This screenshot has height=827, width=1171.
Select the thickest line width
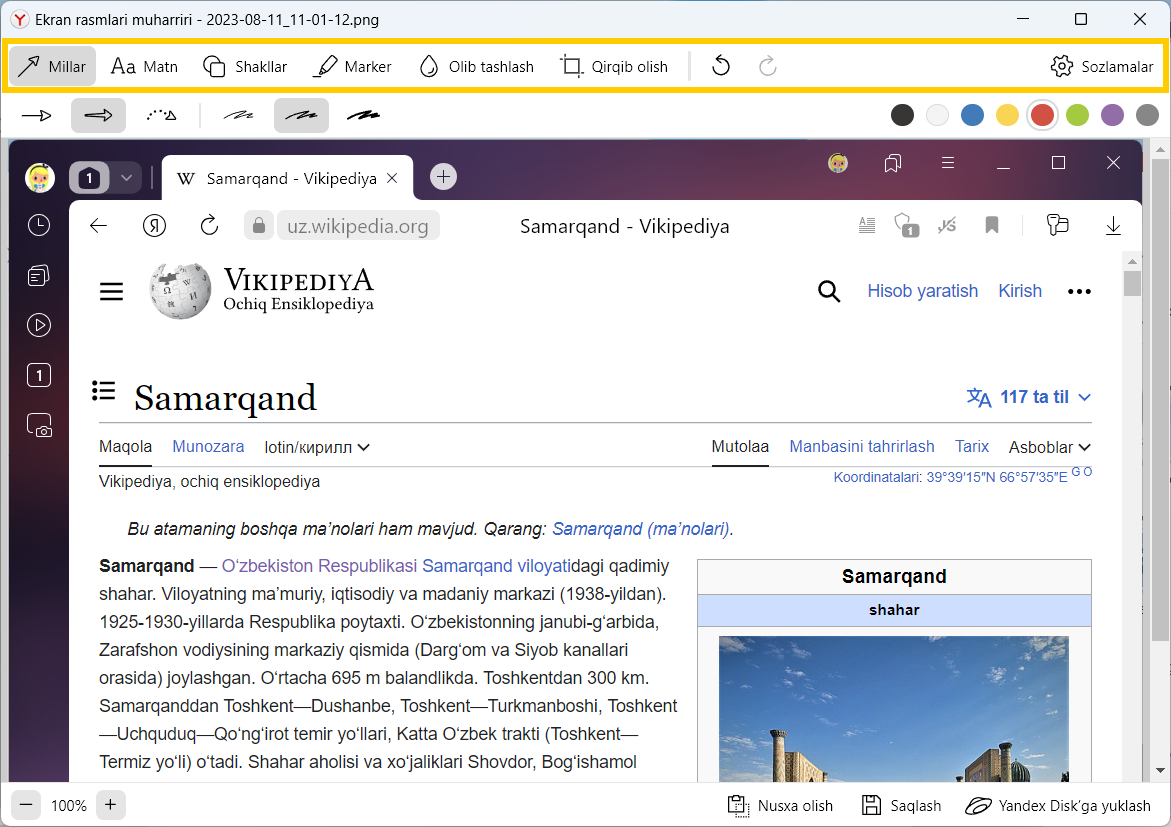tap(363, 116)
